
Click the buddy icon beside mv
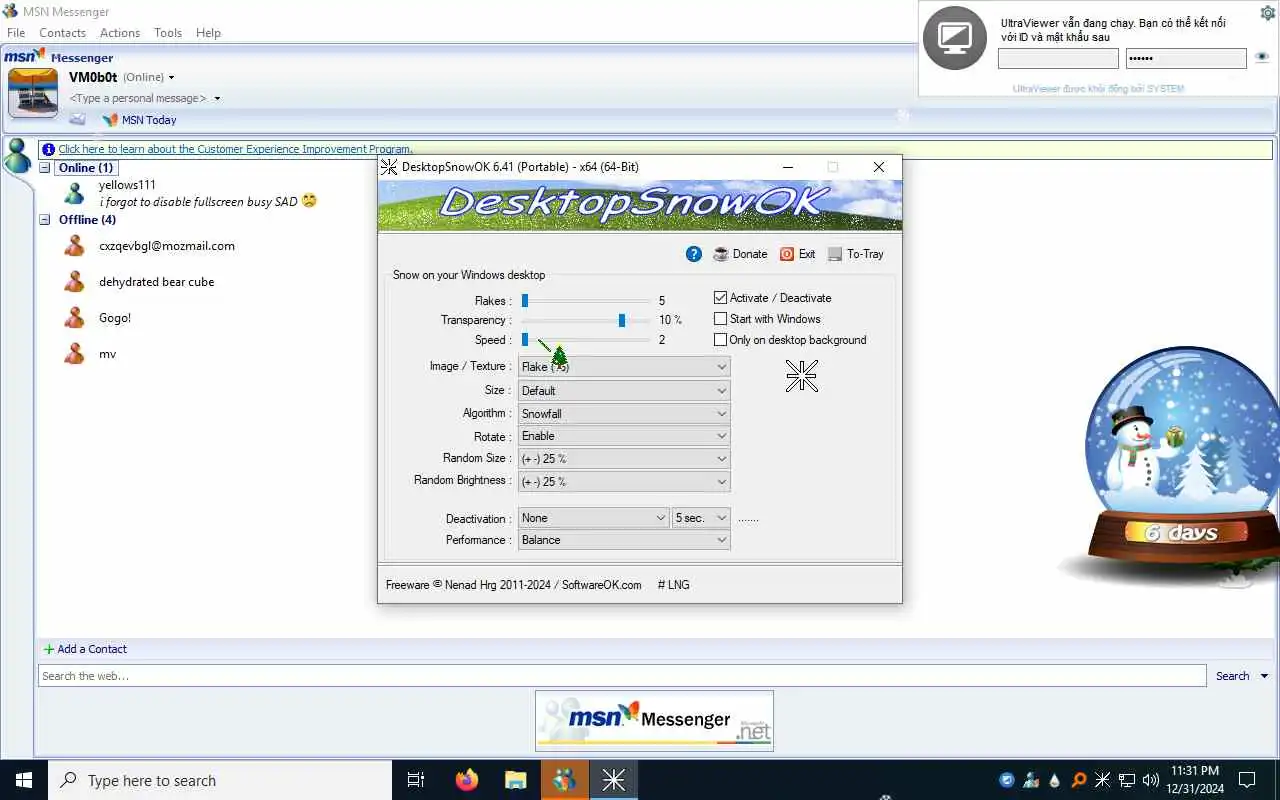pos(74,354)
